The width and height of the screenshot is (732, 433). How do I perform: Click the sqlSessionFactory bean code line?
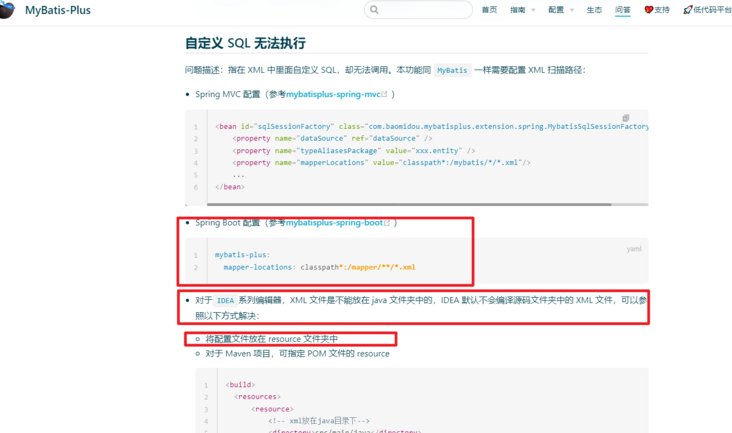coord(431,126)
